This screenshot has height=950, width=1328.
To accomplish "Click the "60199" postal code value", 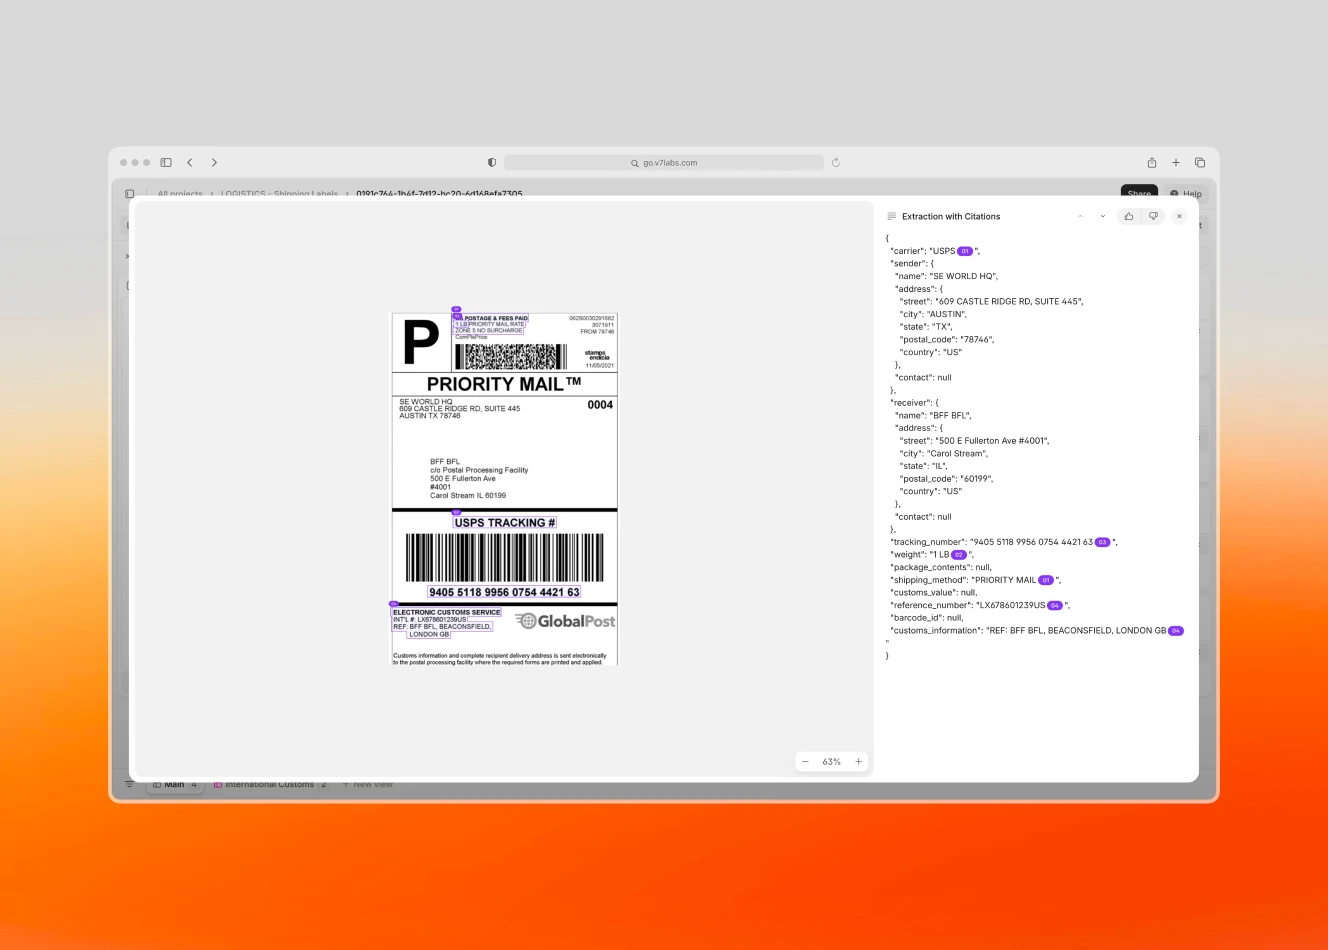I will click(977, 479).
